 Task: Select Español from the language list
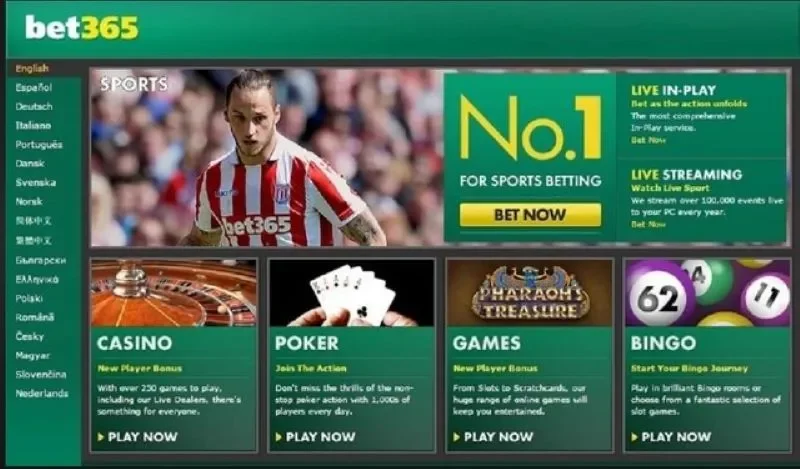click(x=34, y=87)
